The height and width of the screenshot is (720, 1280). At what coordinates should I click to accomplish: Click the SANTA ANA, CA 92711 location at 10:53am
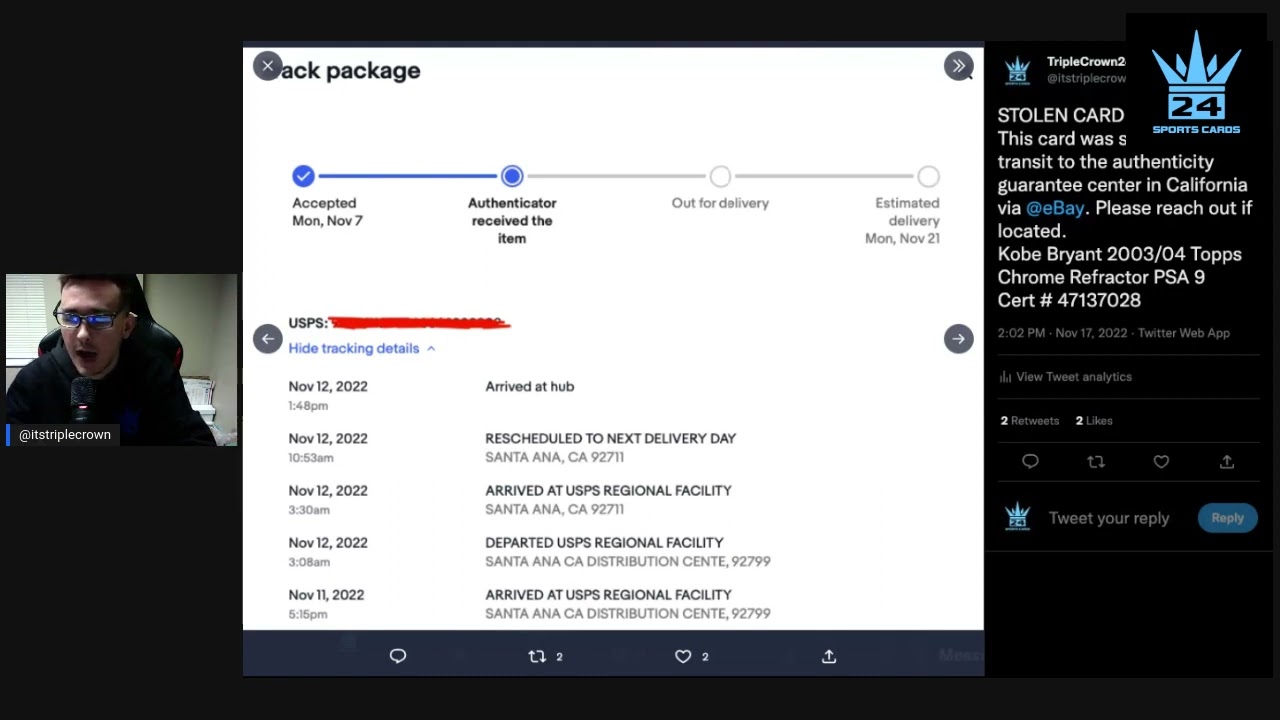tap(554, 457)
